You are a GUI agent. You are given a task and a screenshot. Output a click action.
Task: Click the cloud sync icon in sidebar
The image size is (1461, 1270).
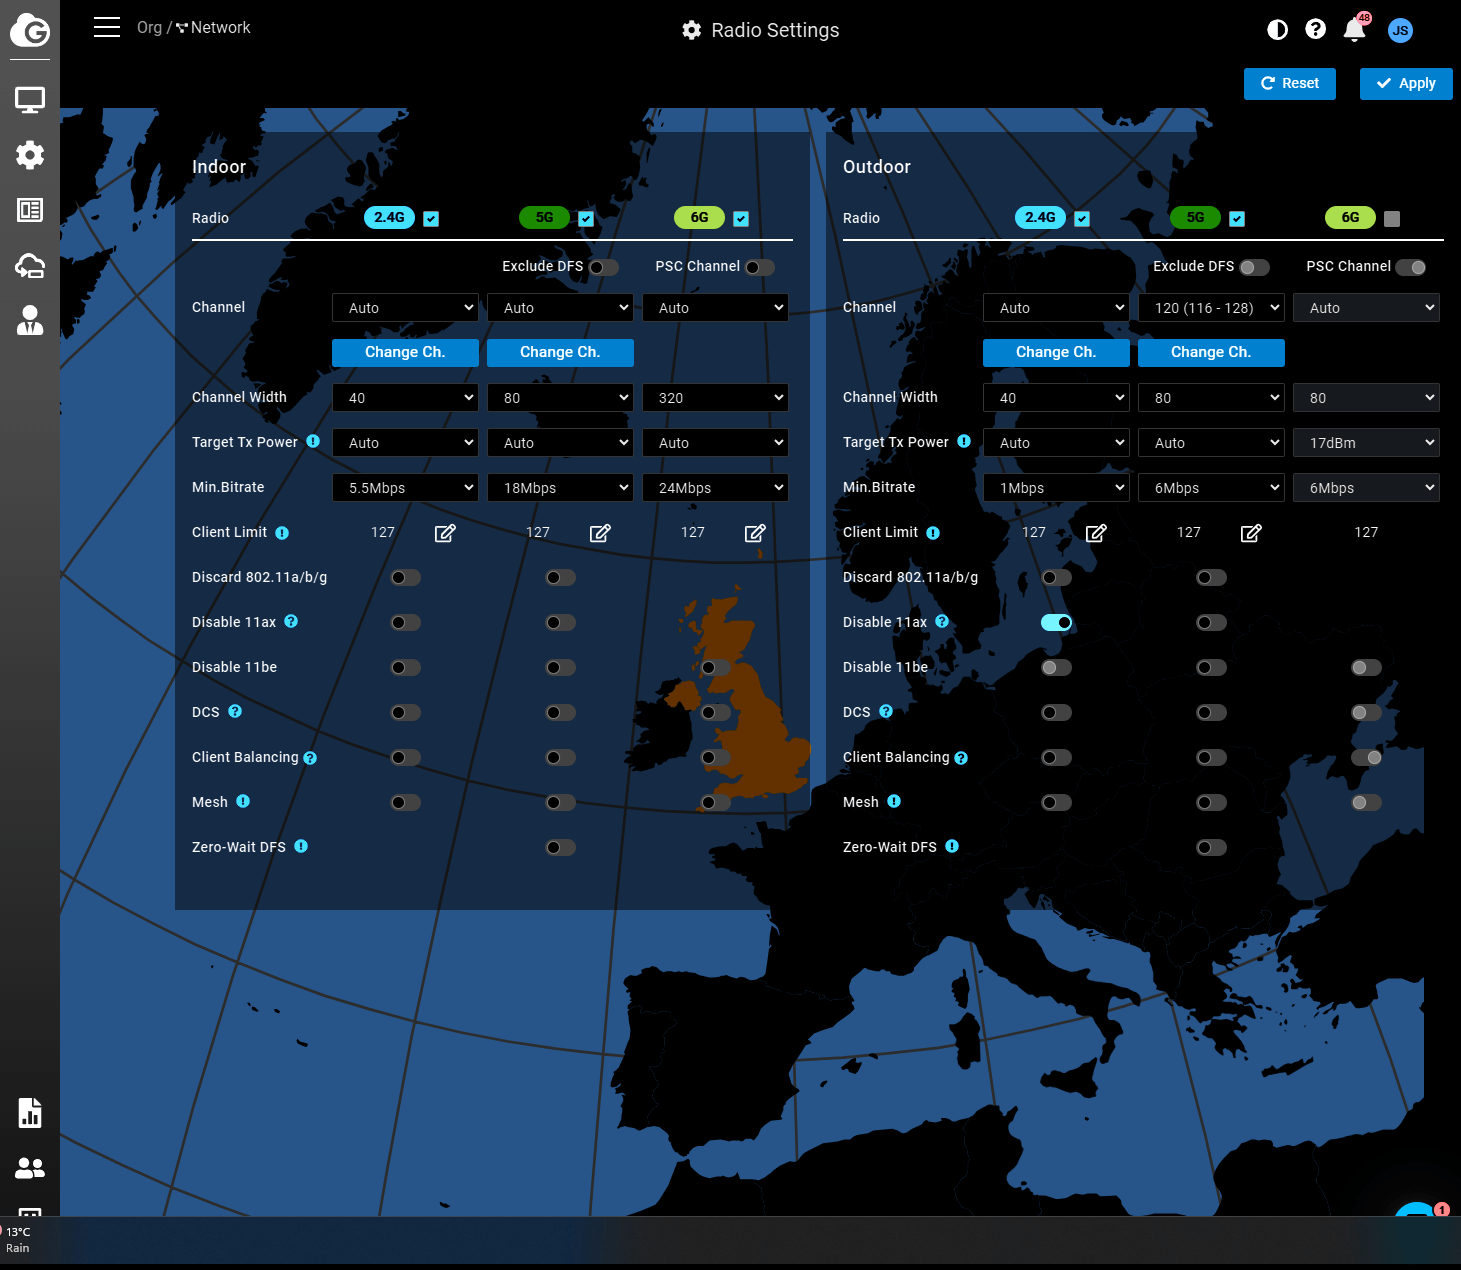tap(30, 265)
